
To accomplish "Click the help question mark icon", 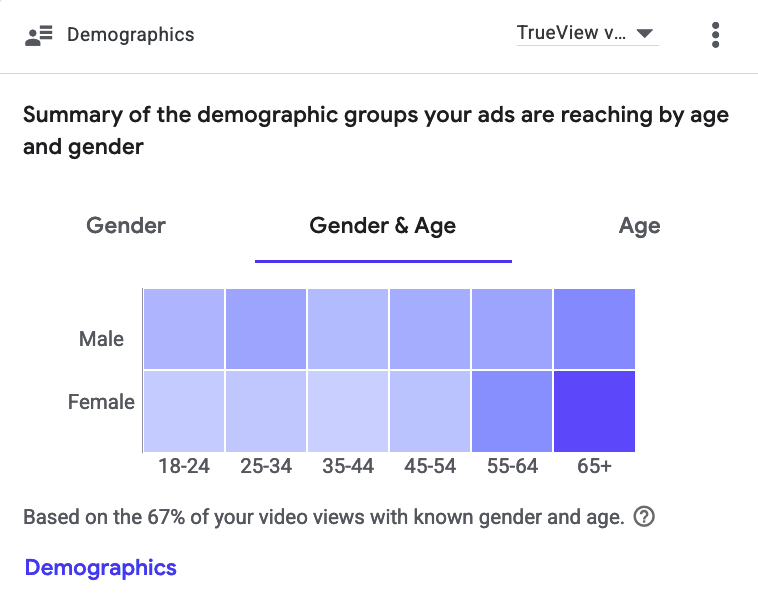I will click(x=645, y=517).
